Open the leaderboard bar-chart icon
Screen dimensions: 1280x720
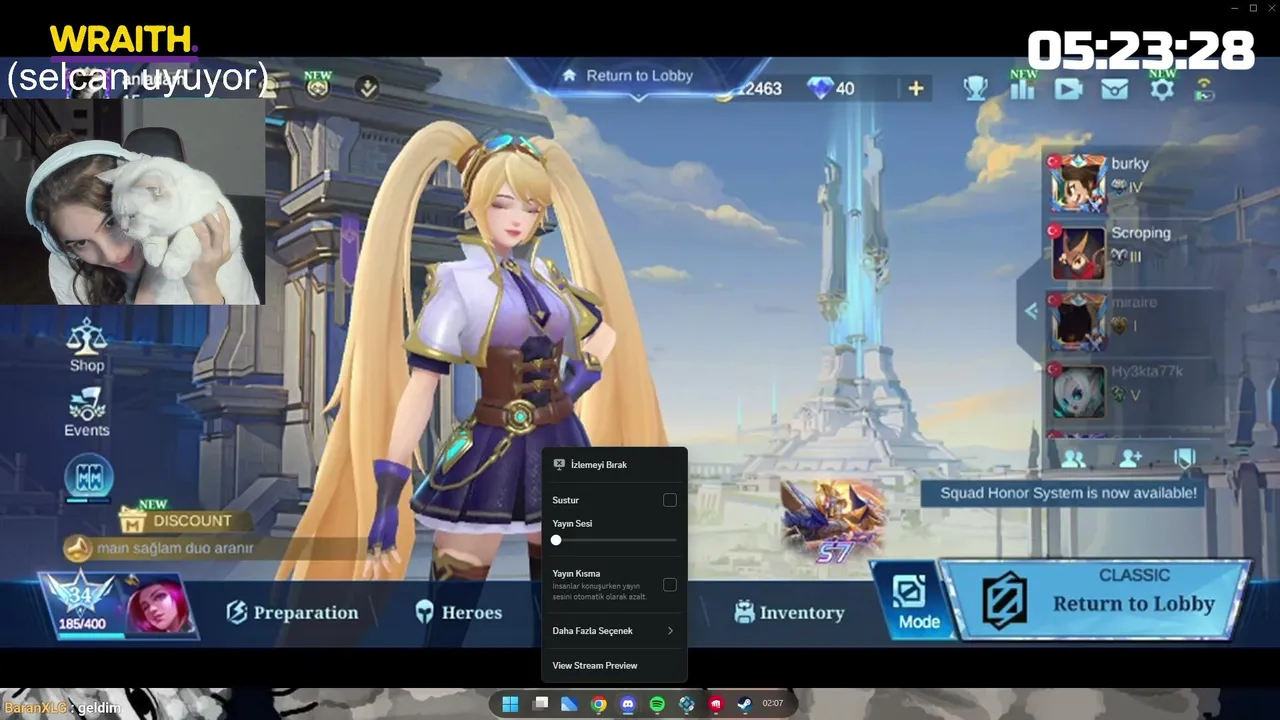pyautogui.click(x=1022, y=89)
